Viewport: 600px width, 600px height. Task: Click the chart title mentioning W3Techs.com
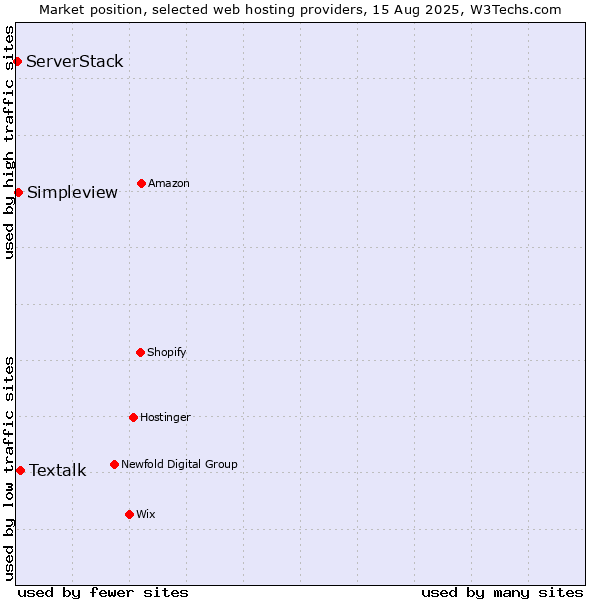click(x=300, y=10)
